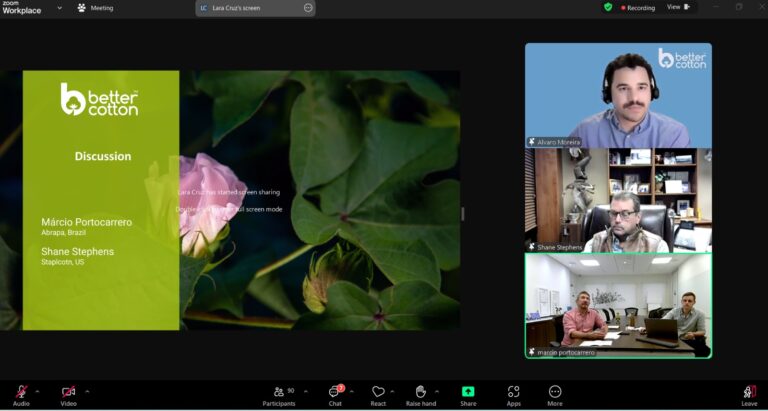Select Shane Stephens's video tile
The width and height of the screenshot is (768, 411).
coord(618,200)
